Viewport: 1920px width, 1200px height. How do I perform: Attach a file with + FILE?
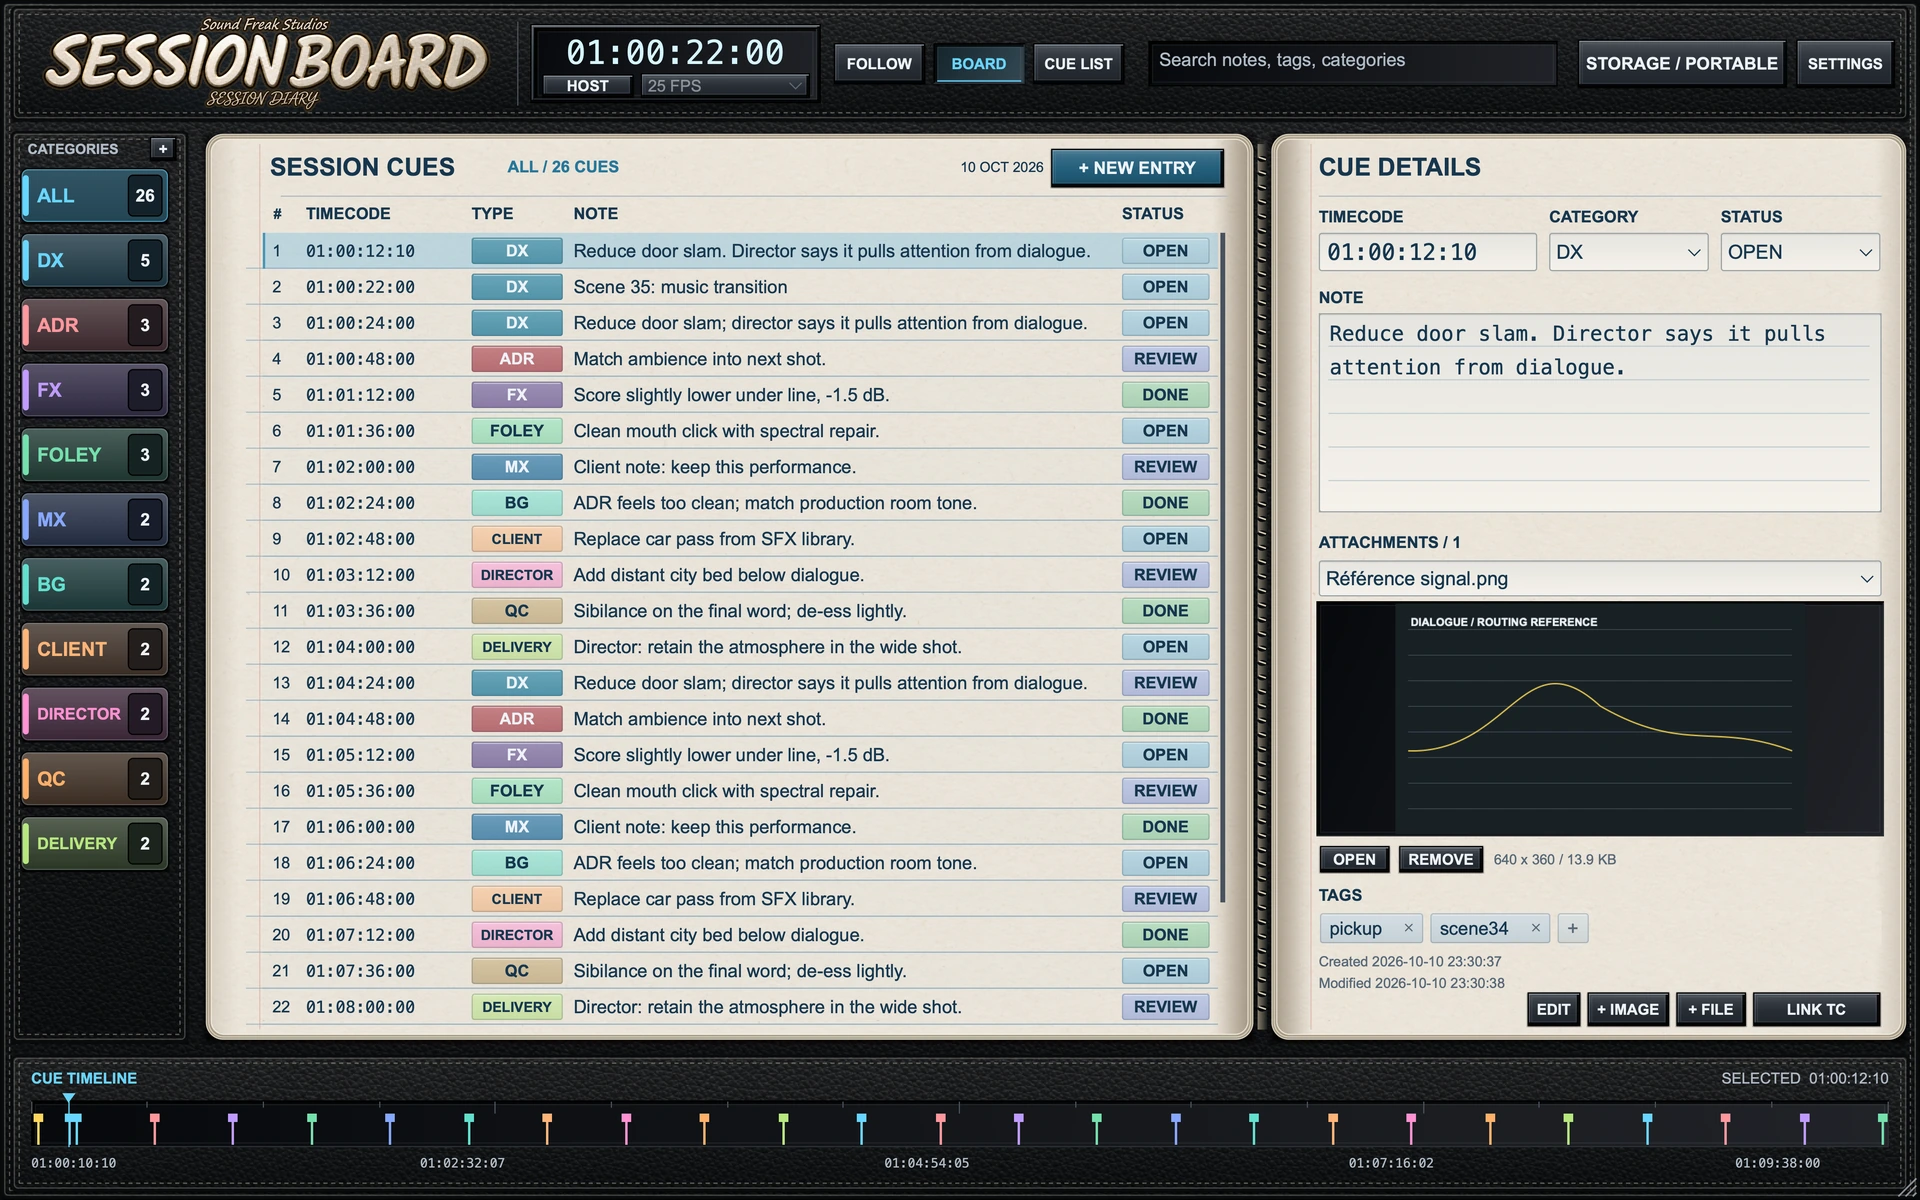(x=1710, y=1009)
